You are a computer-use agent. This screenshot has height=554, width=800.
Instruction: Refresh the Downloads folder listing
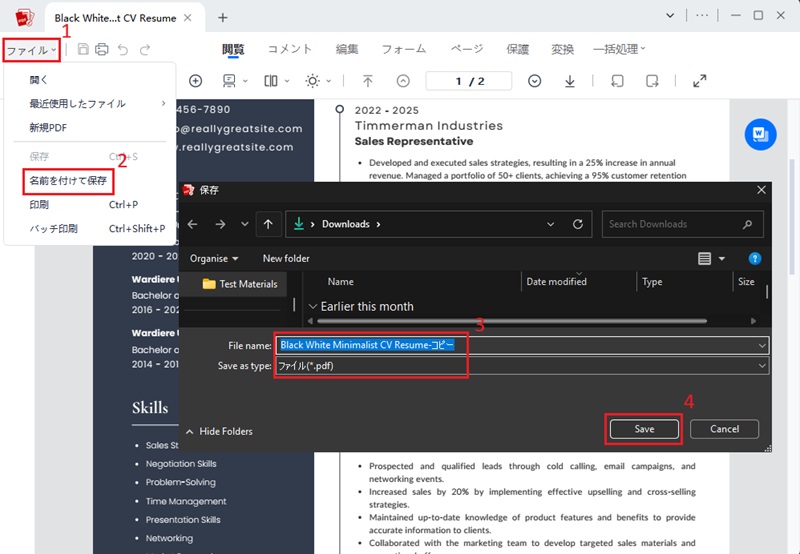pyautogui.click(x=578, y=224)
